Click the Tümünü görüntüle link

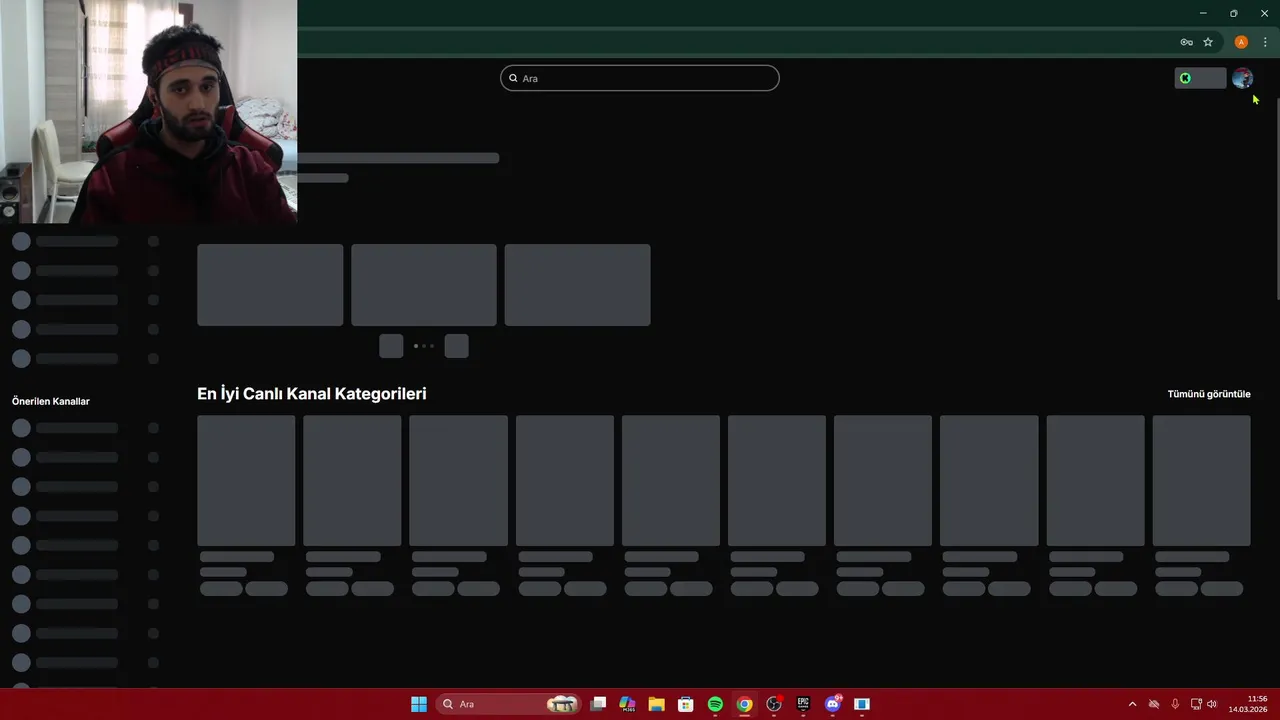tap(1209, 394)
